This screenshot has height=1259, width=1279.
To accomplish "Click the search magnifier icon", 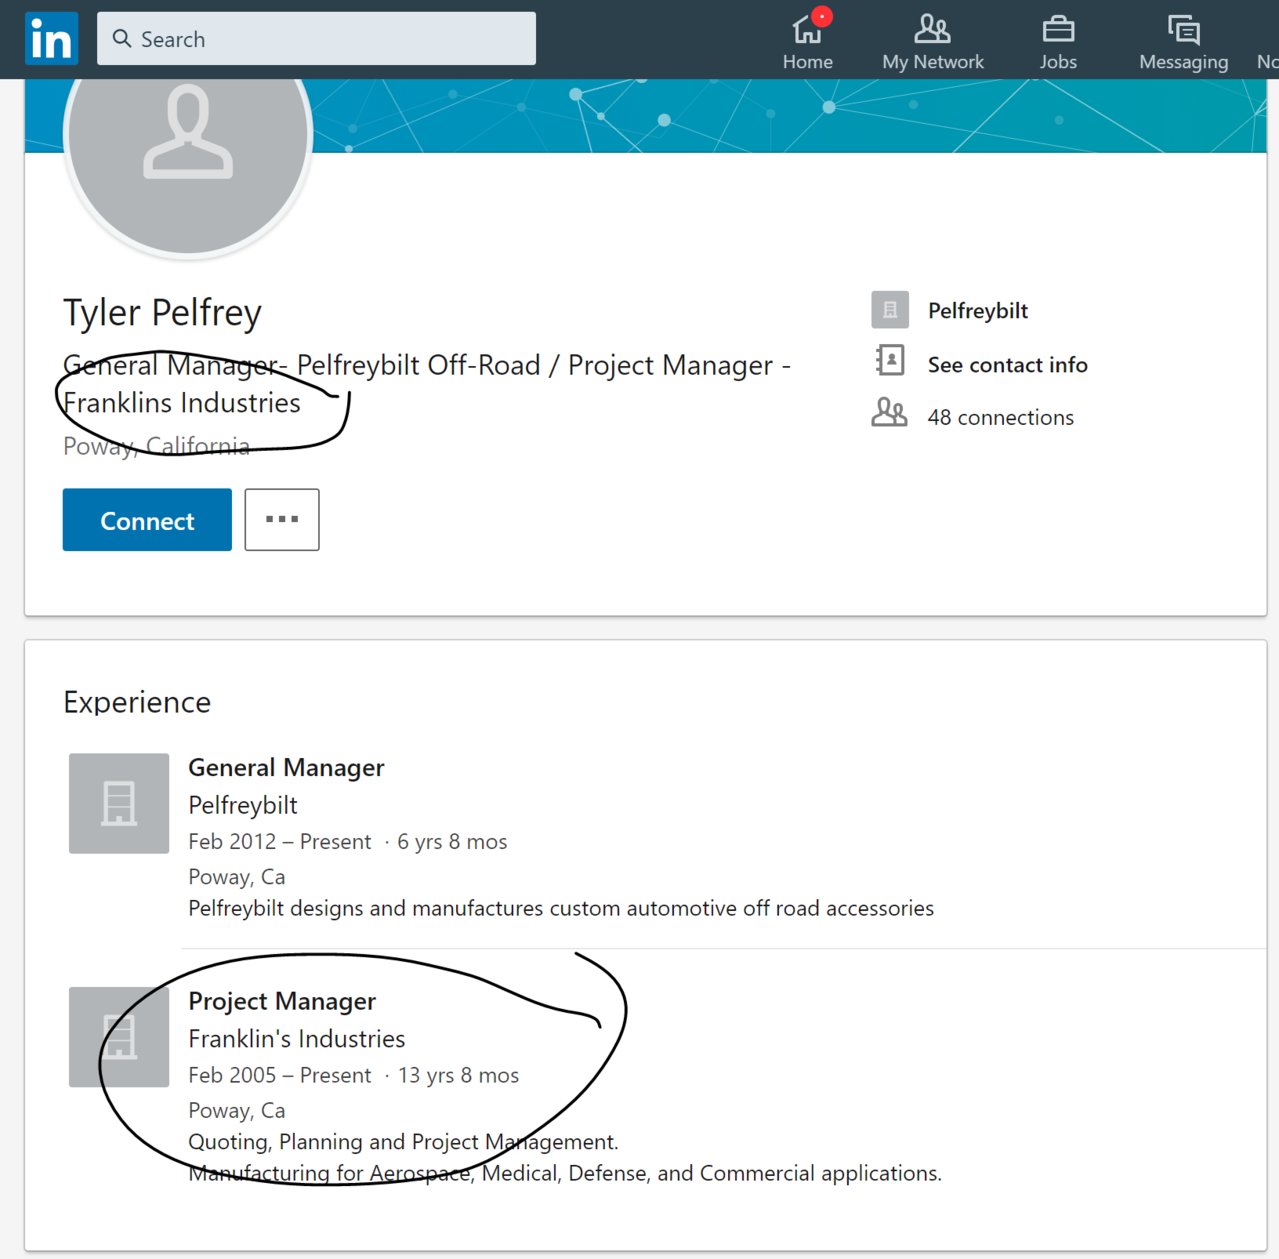I will click(122, 38).
